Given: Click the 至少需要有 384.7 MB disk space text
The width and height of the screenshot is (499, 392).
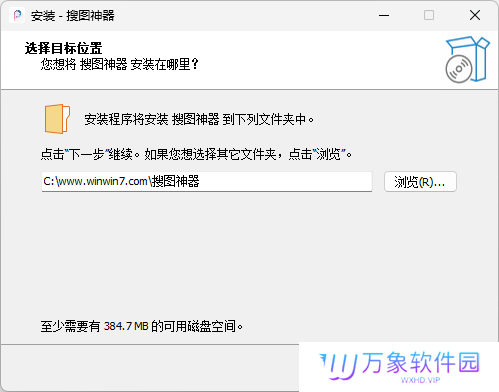Looking at the screenshot, I should tap(142, 326).
